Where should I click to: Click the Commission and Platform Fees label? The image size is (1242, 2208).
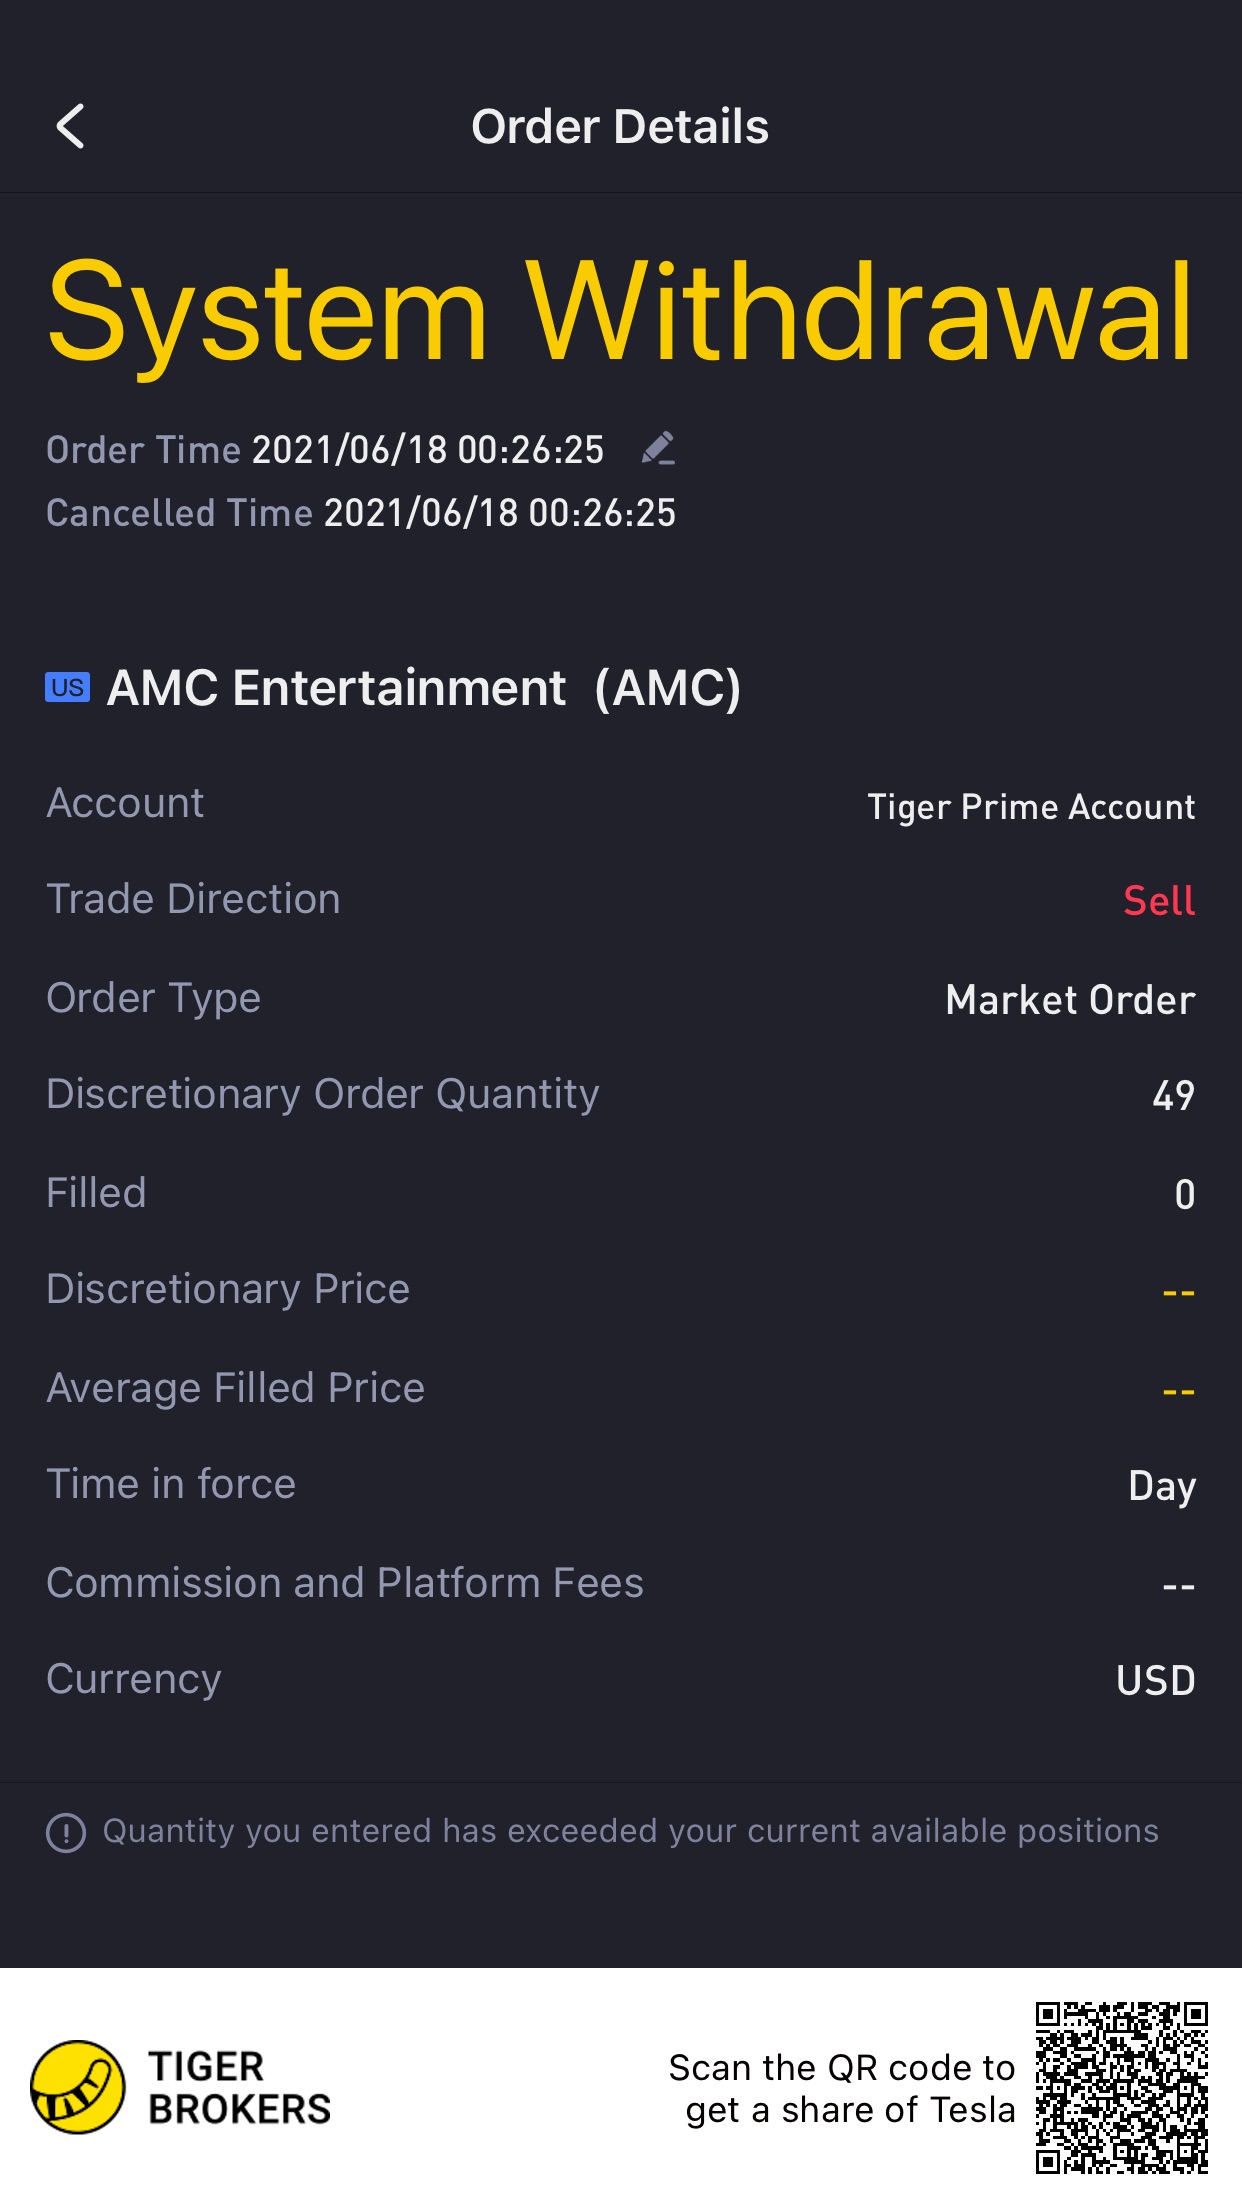click(x=345, y=1583)
